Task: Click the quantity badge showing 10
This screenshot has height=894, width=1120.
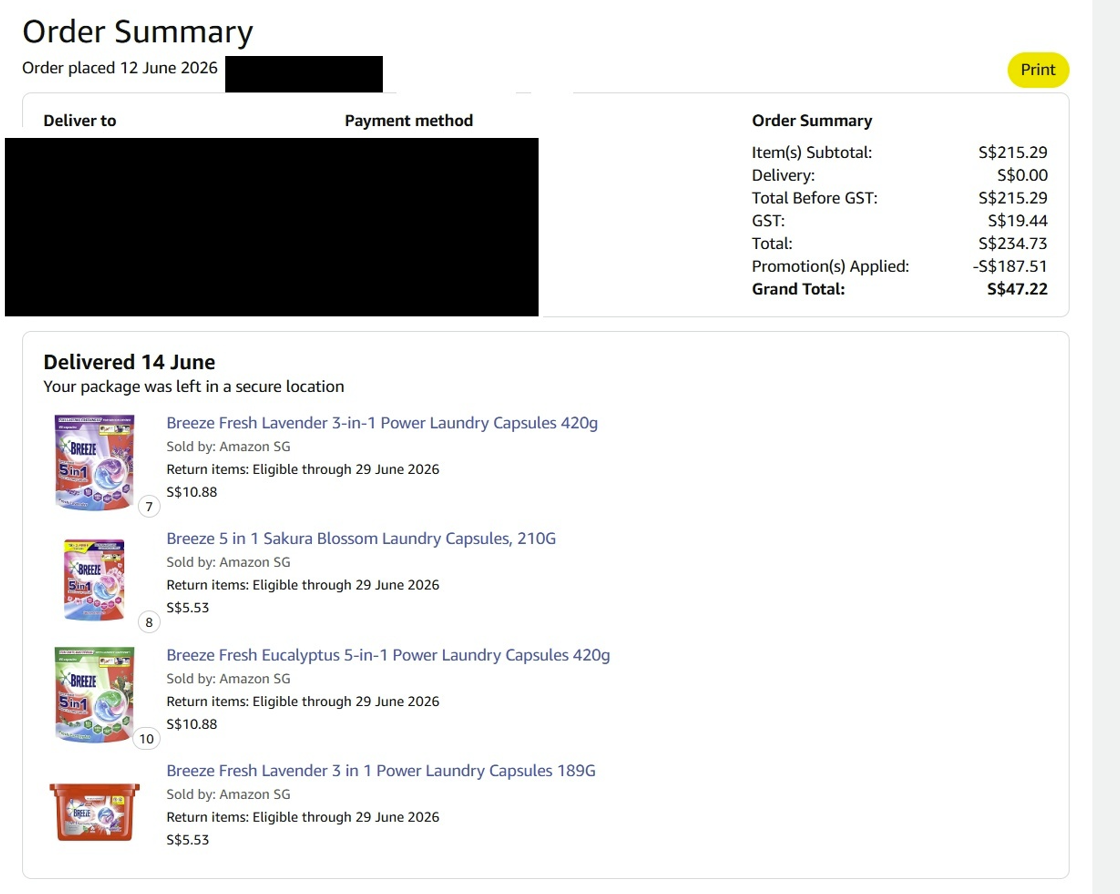Action: 146,738
